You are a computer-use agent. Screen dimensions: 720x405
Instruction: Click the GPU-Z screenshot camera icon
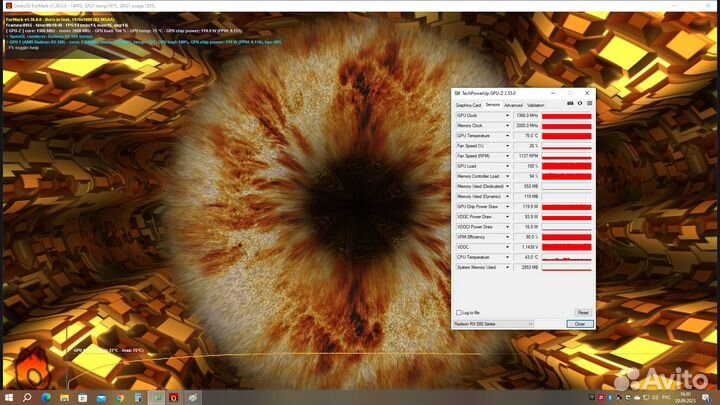click(x=570, y=104)
